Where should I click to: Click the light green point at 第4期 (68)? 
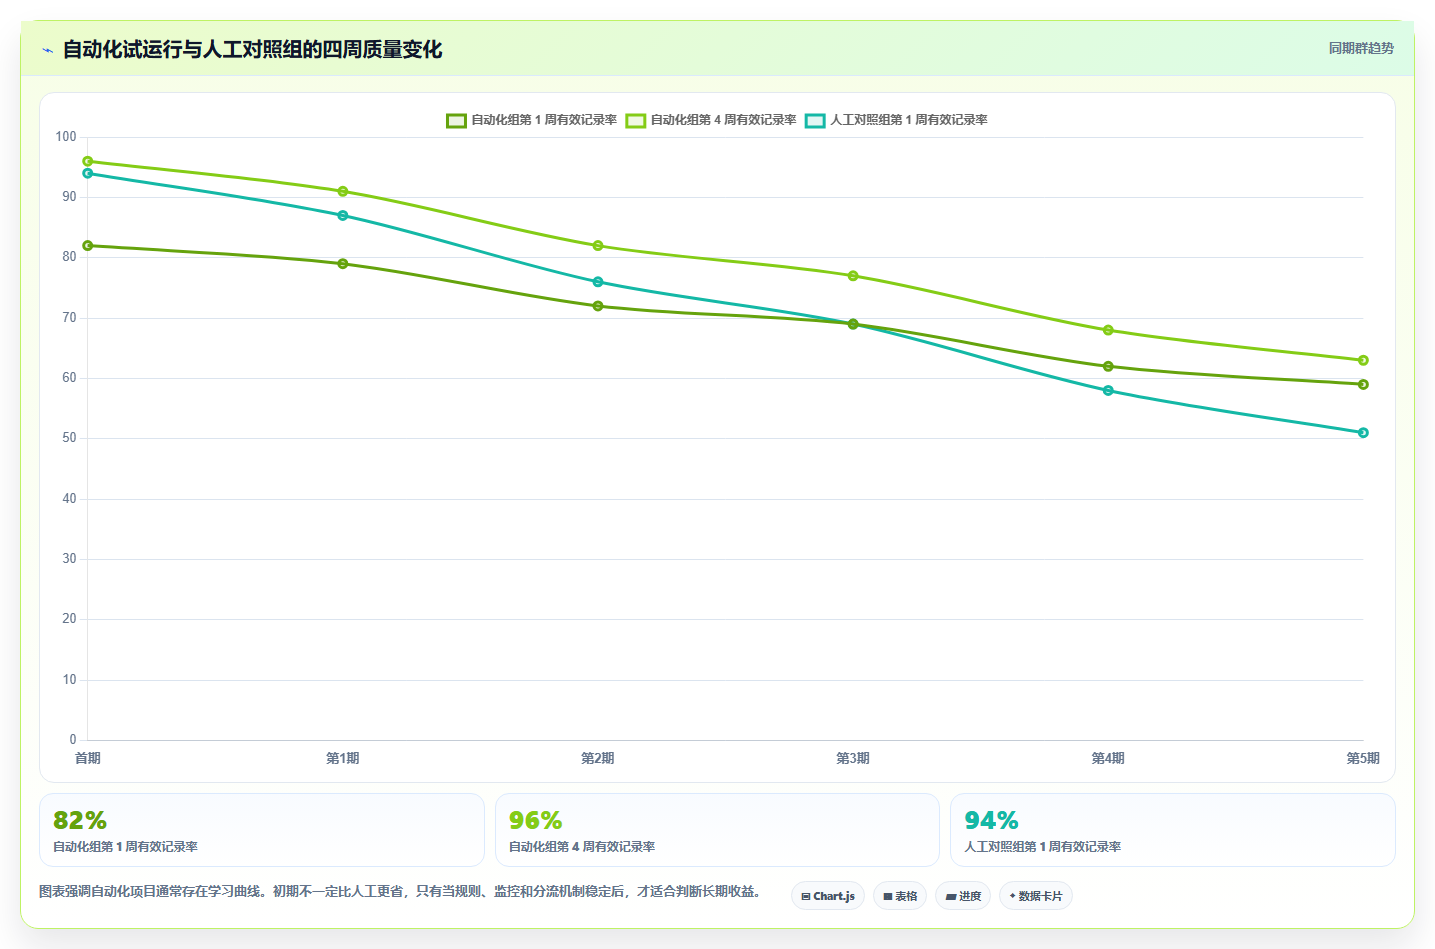(1108, 330)
